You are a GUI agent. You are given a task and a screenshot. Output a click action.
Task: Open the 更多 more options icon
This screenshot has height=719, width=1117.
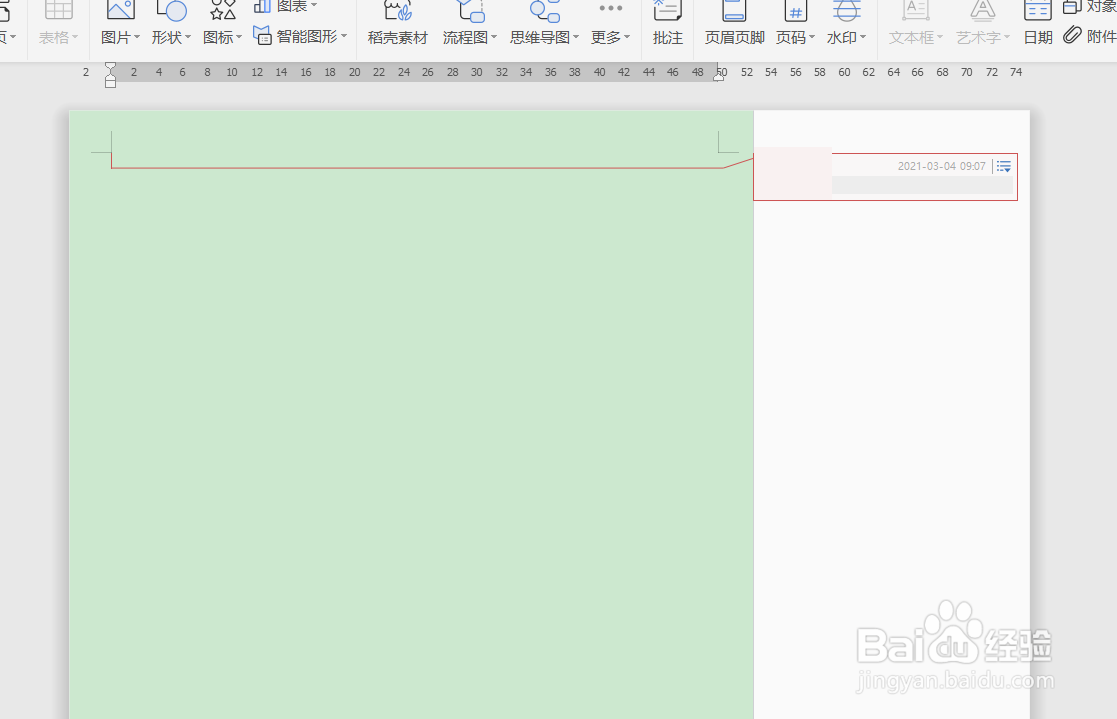point(611,9)
